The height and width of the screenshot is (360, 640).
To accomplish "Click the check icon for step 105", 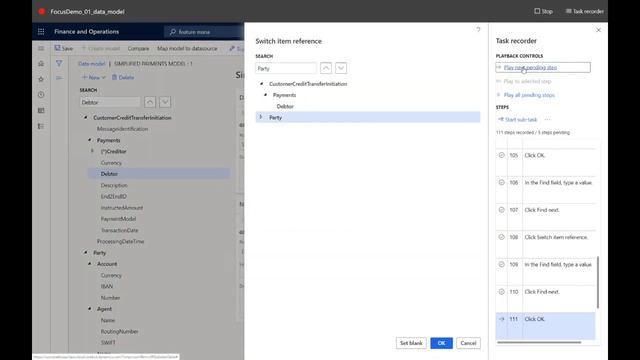I will tap(502, 155).
